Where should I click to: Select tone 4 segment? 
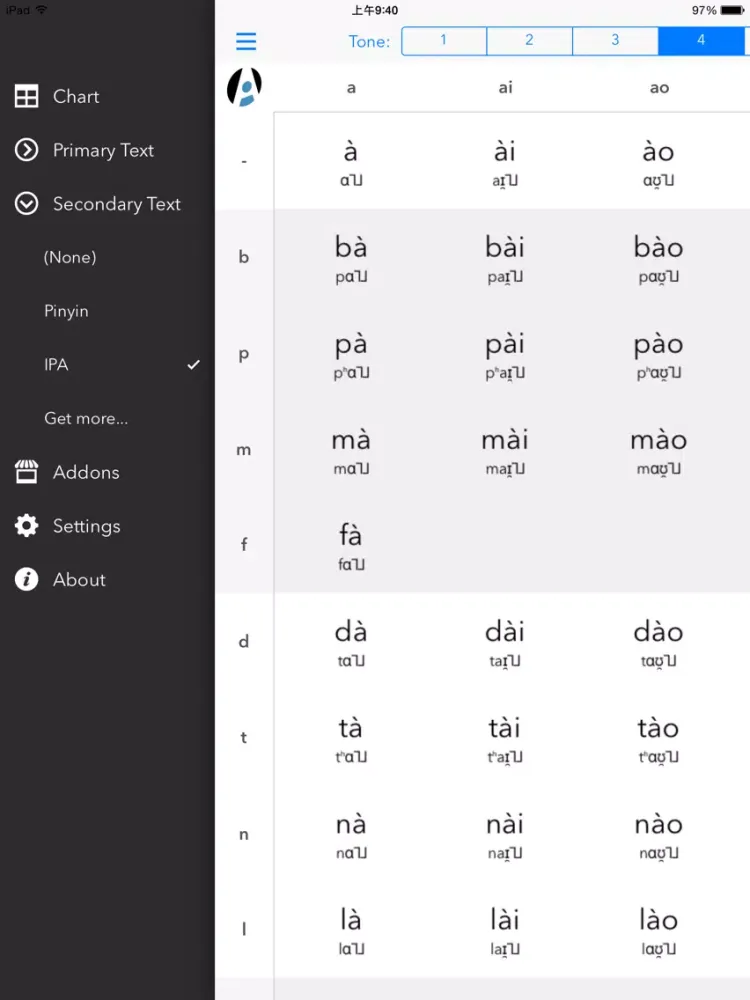click(x=701, y=41)
